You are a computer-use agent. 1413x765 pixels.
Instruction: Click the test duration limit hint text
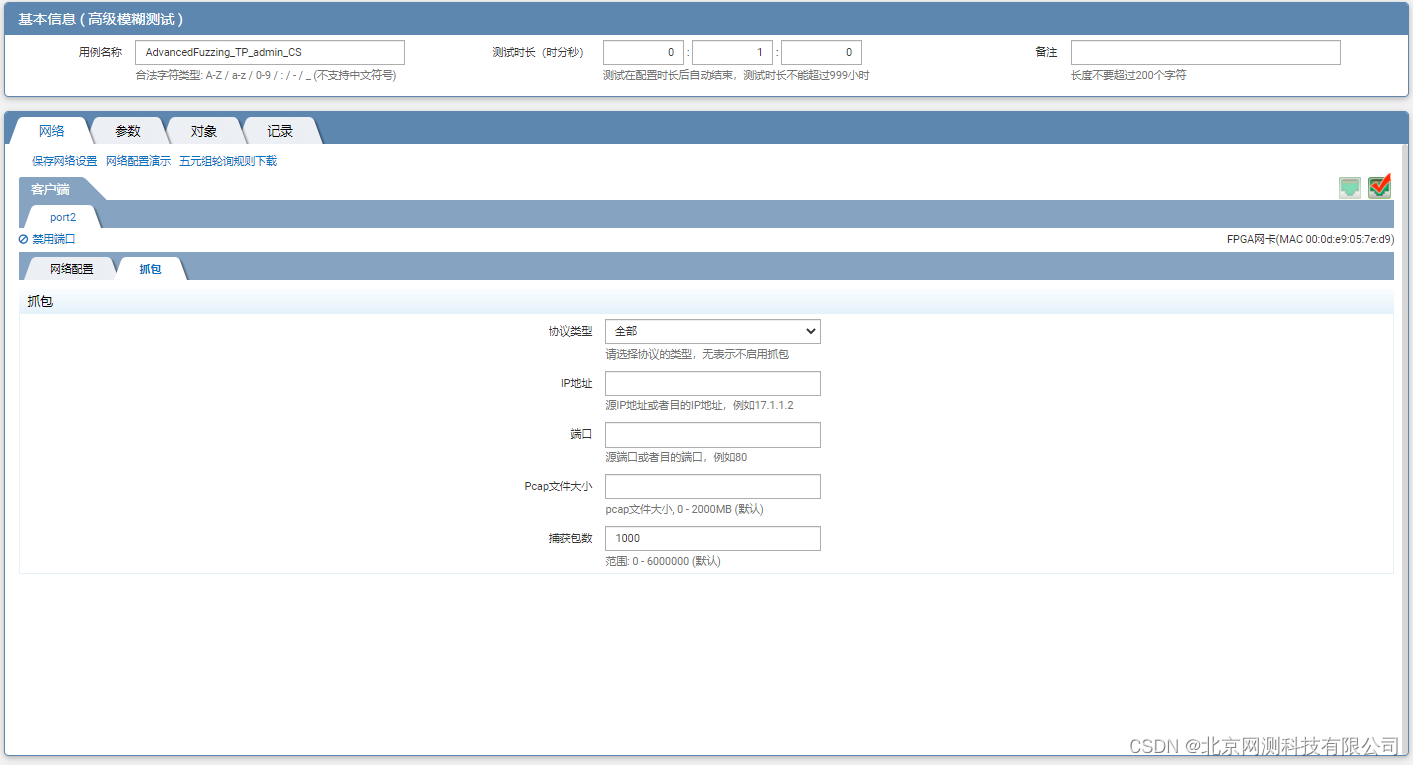tap(736, 75)
